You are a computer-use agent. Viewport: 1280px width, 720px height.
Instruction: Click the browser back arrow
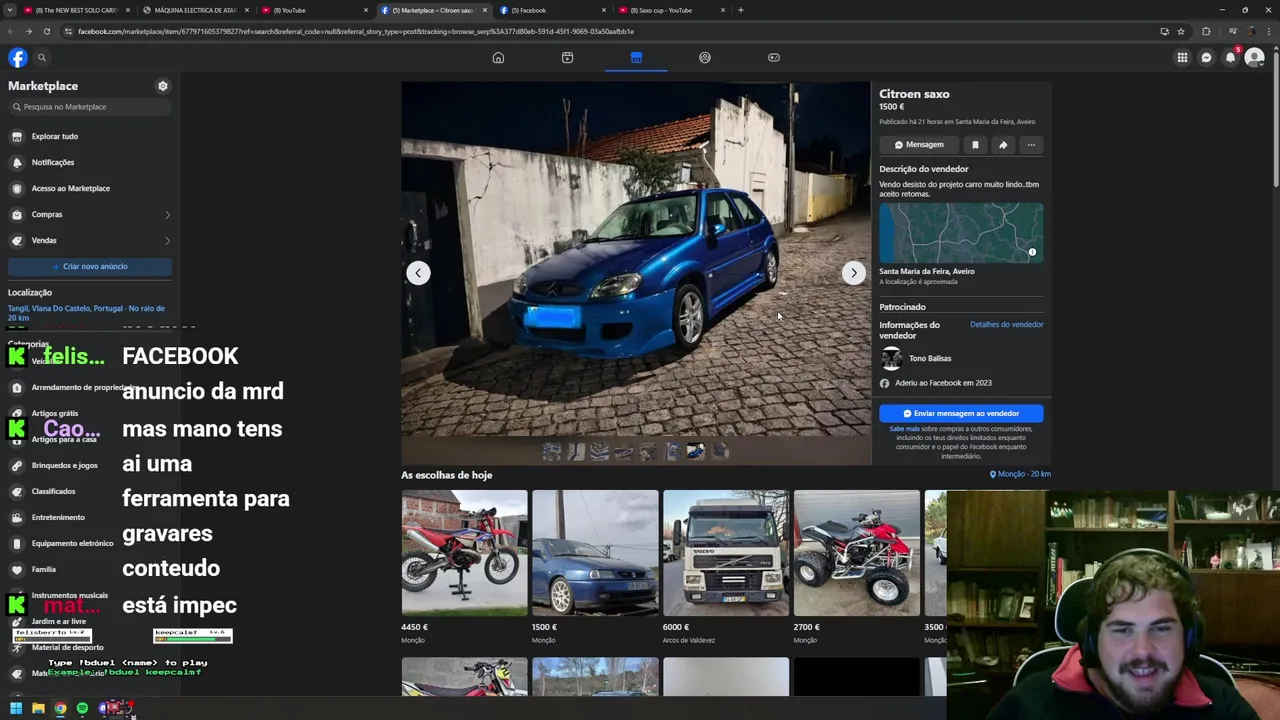pos(10,31)
